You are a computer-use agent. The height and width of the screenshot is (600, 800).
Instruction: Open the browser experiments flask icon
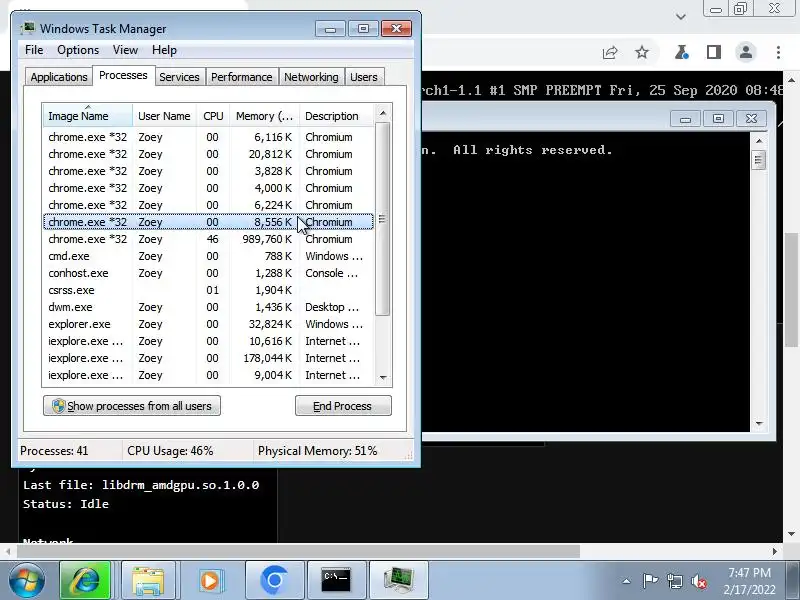(x=682, y=52)
